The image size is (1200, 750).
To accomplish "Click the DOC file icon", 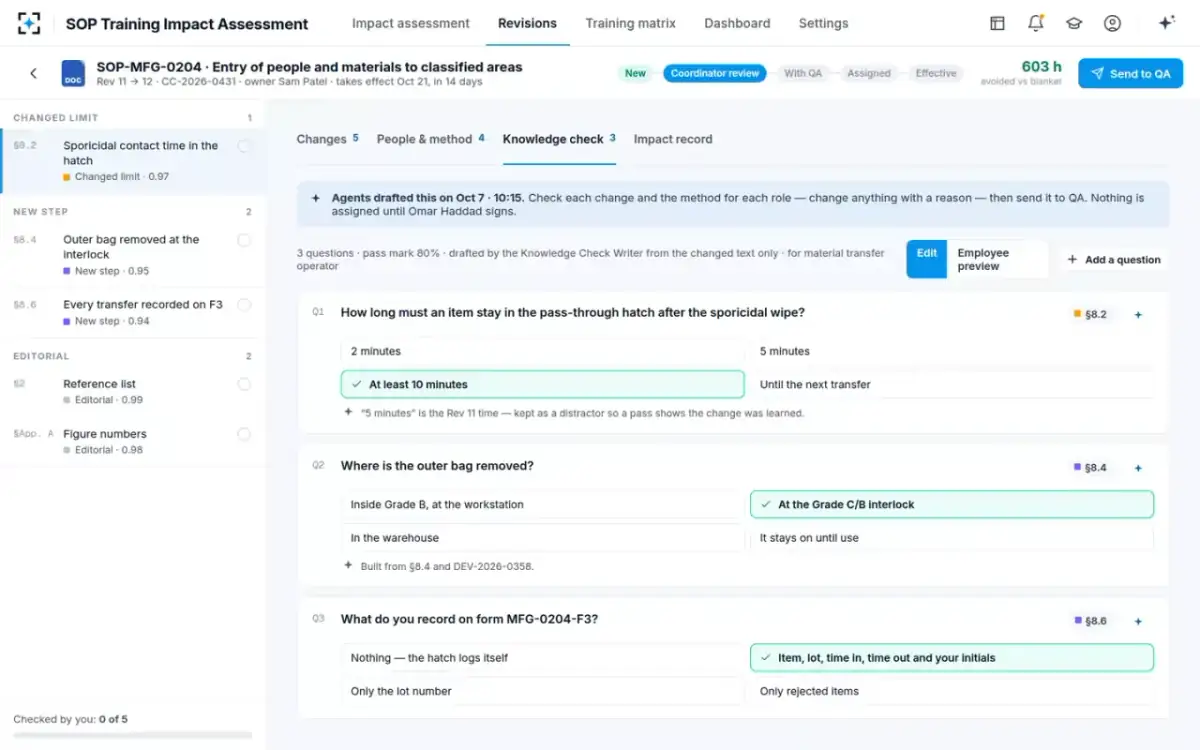I will pyautogui.click(x=73, y=73).
